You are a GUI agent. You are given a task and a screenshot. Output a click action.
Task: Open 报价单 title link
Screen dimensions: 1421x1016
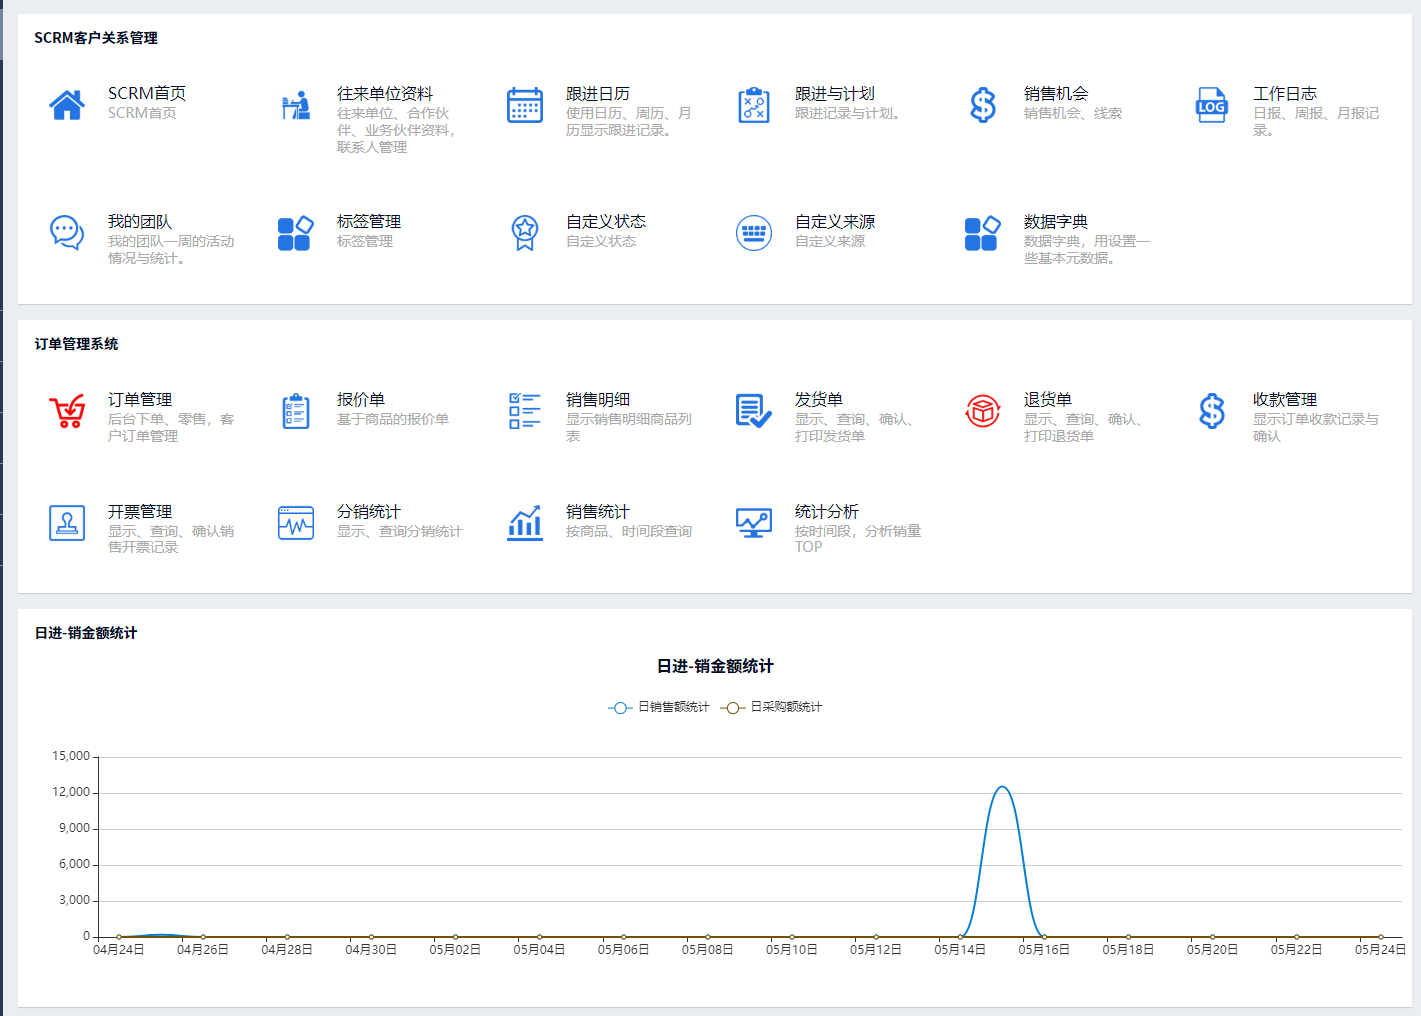coord(361,399)
